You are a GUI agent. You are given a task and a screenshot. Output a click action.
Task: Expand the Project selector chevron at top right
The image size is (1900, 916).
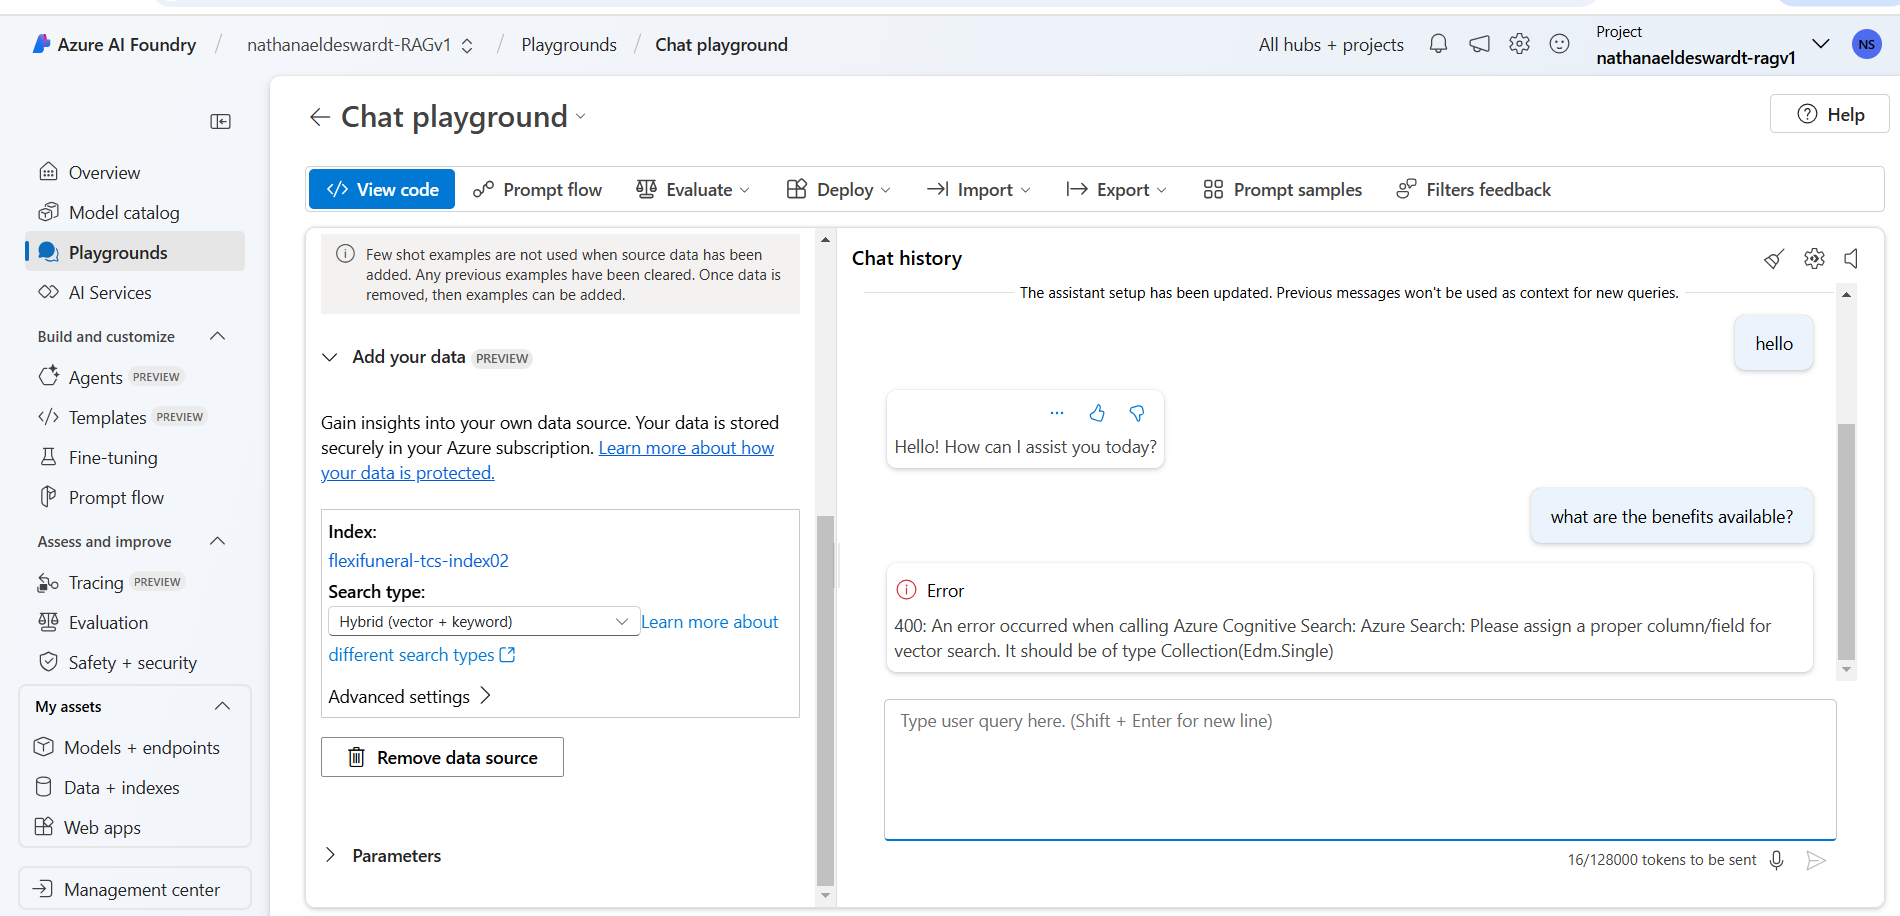point(1821,44)
